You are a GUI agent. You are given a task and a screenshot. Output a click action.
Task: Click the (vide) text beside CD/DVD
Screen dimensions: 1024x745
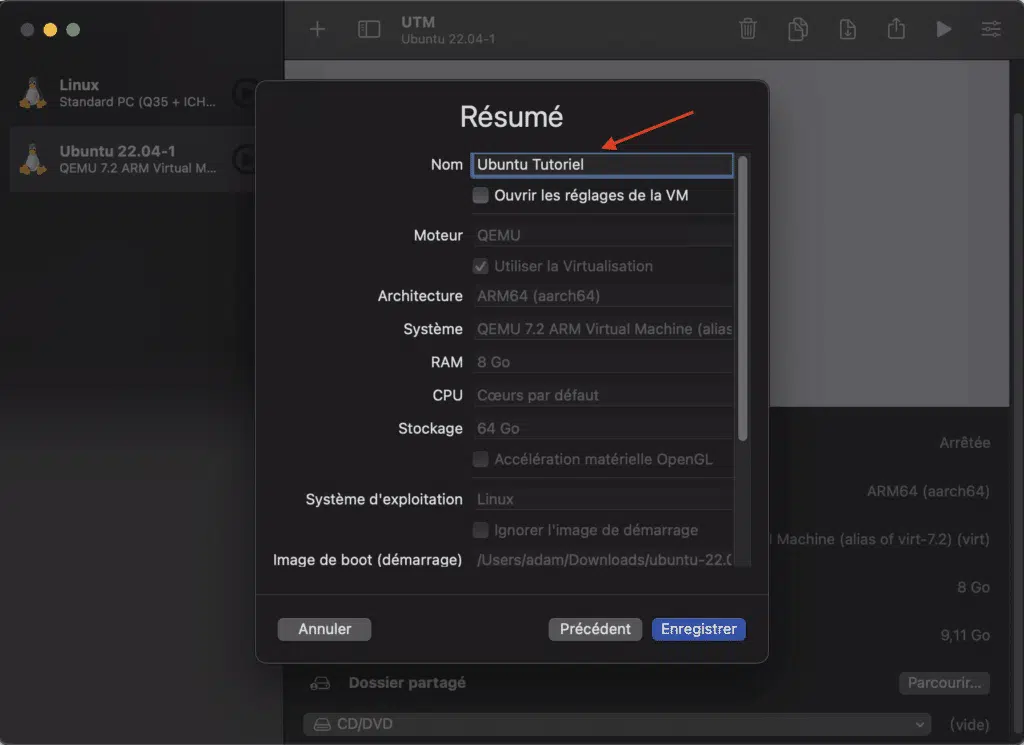(x=969, y=724)
